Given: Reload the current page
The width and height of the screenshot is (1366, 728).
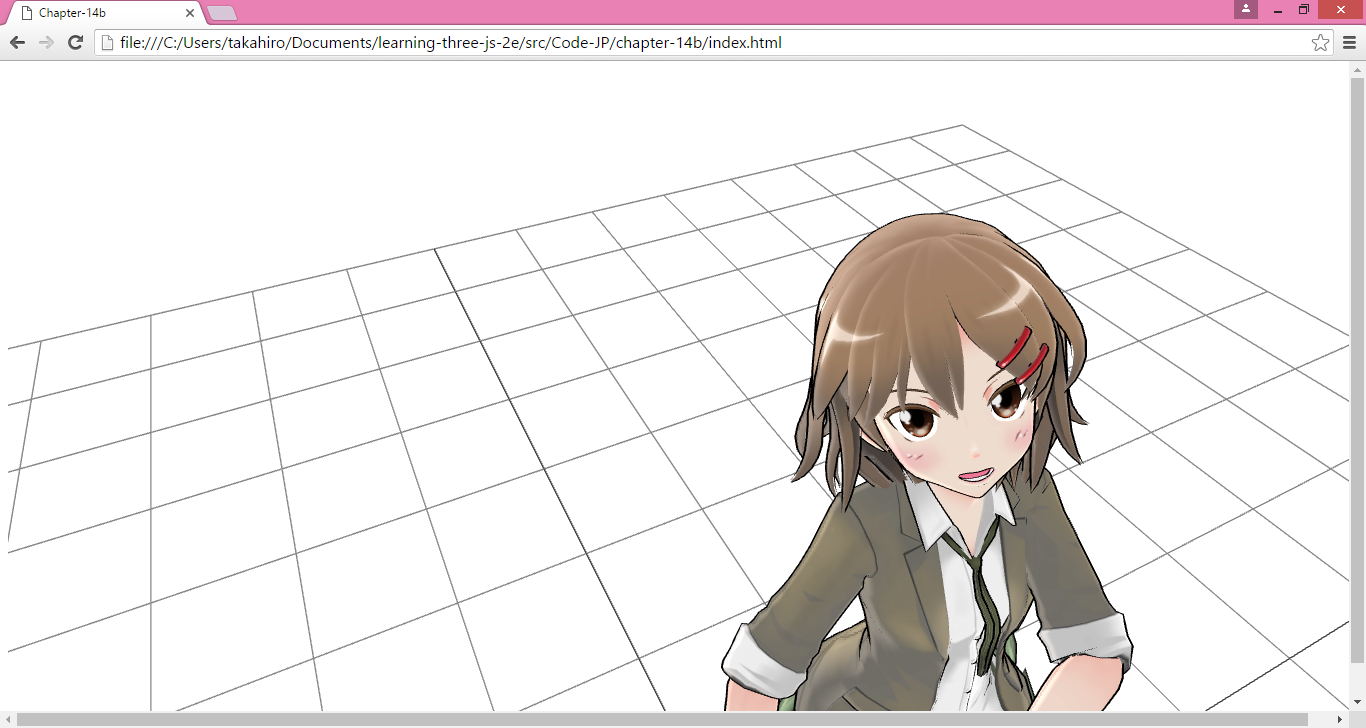Looking at the screenshot, I should pos(75,42).
